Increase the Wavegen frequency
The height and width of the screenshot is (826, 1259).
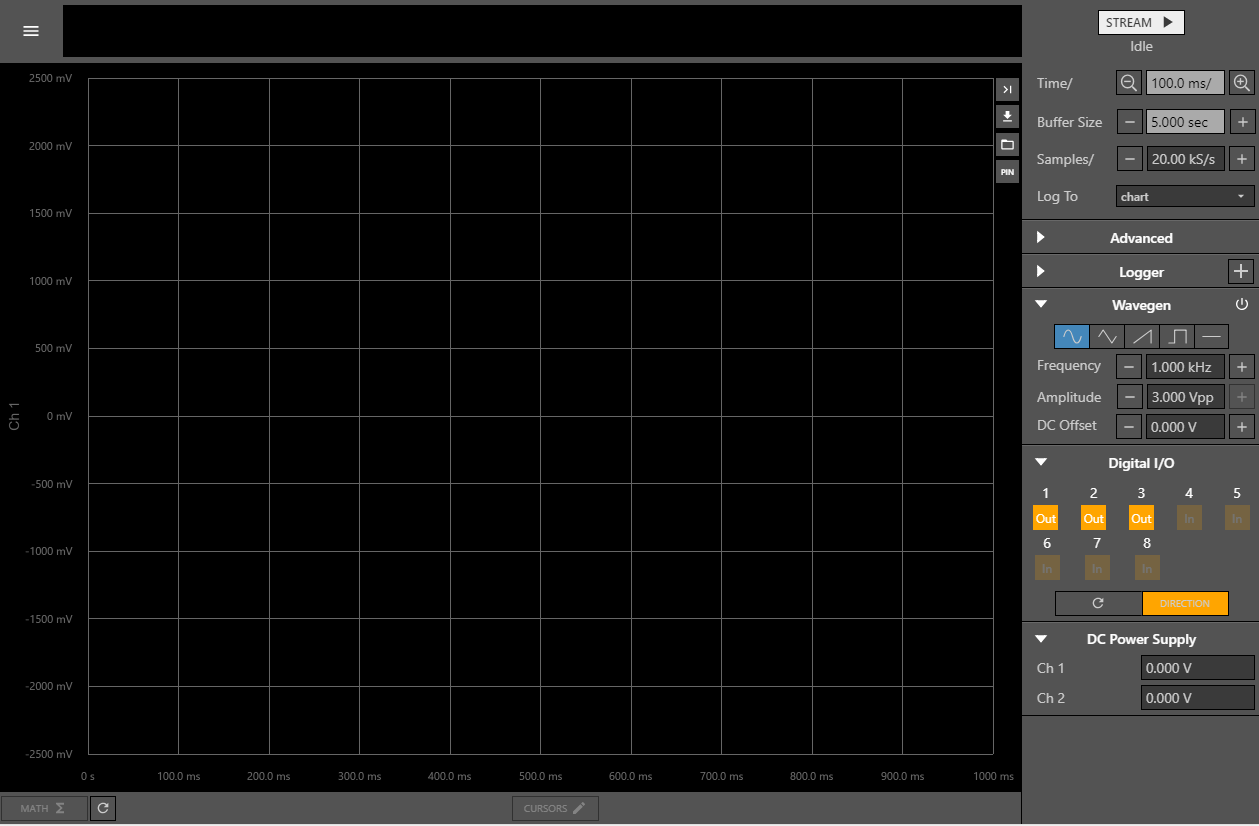[1242, 367]
